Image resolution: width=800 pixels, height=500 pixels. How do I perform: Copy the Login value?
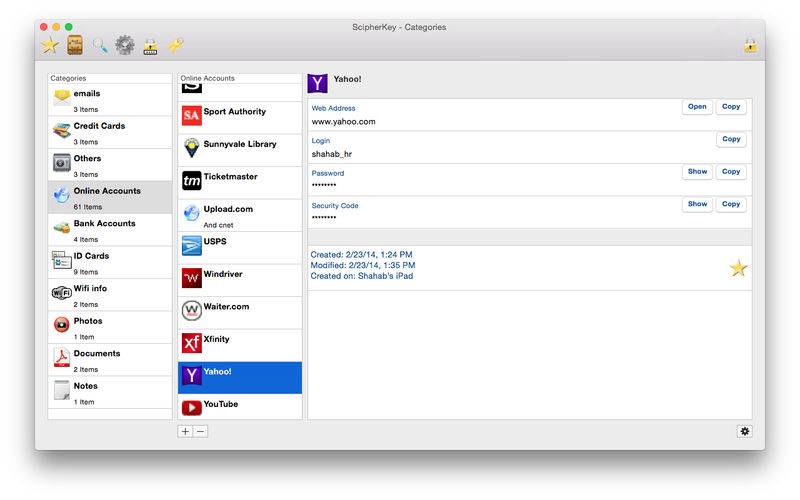pyautogui.click(x=731, y=139)
